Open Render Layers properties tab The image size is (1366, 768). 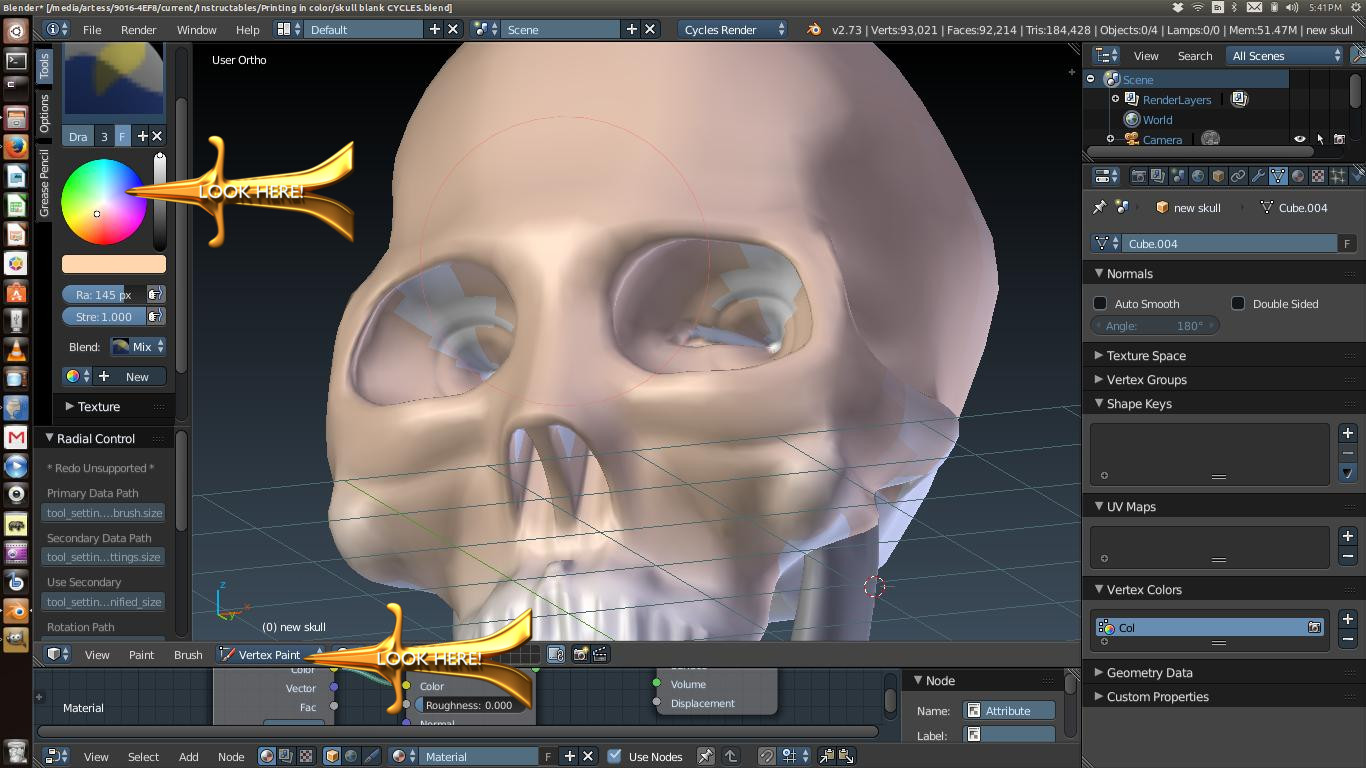click(1158, 176)
